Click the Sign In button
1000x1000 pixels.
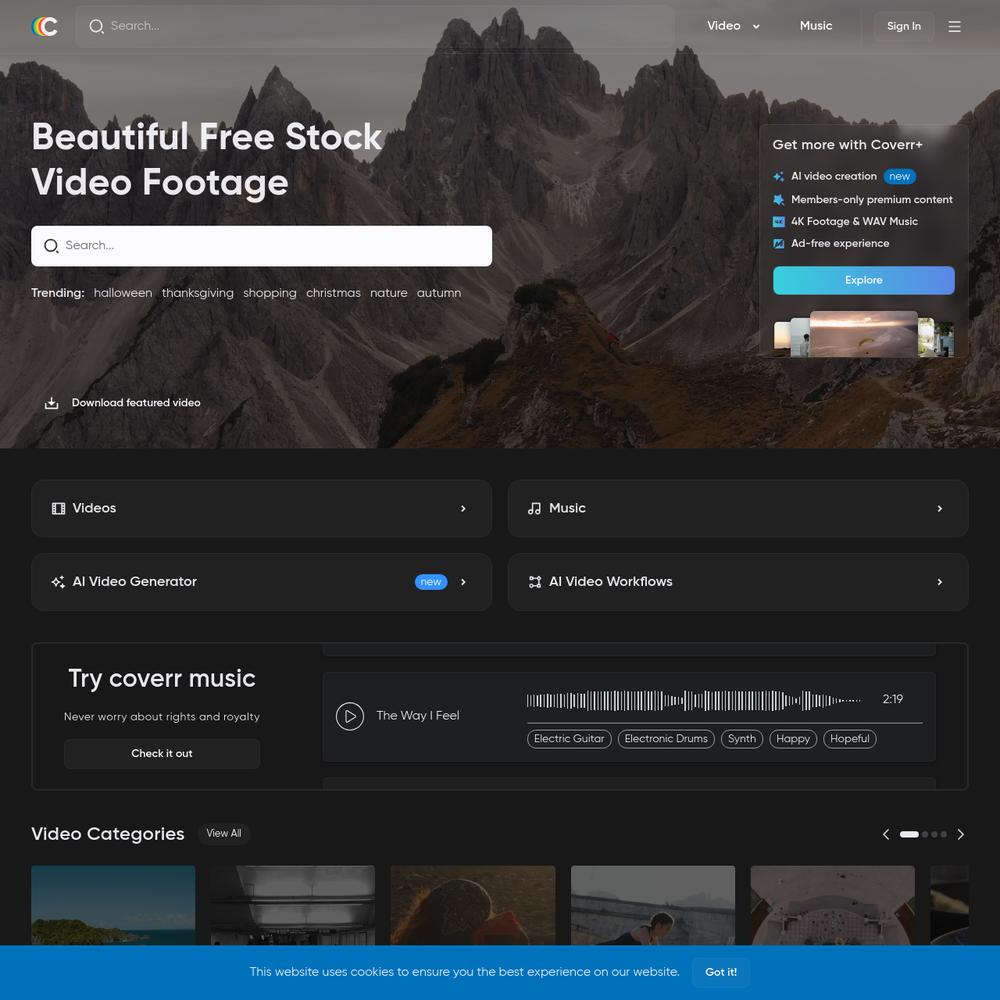[x=903, y=26]
